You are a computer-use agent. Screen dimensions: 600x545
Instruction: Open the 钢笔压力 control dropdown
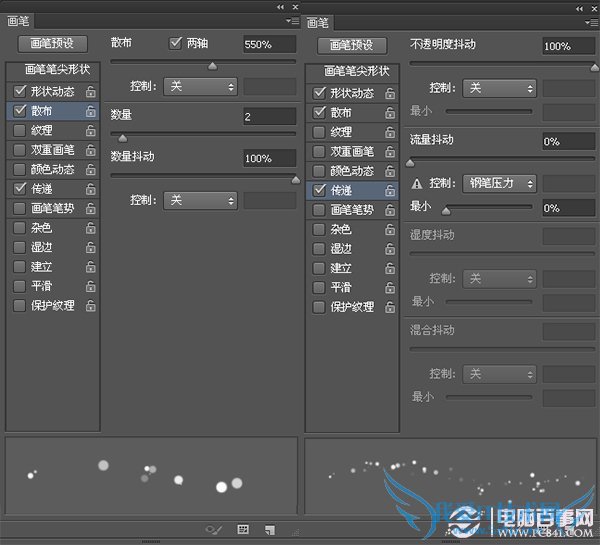(x=499, y=183)
